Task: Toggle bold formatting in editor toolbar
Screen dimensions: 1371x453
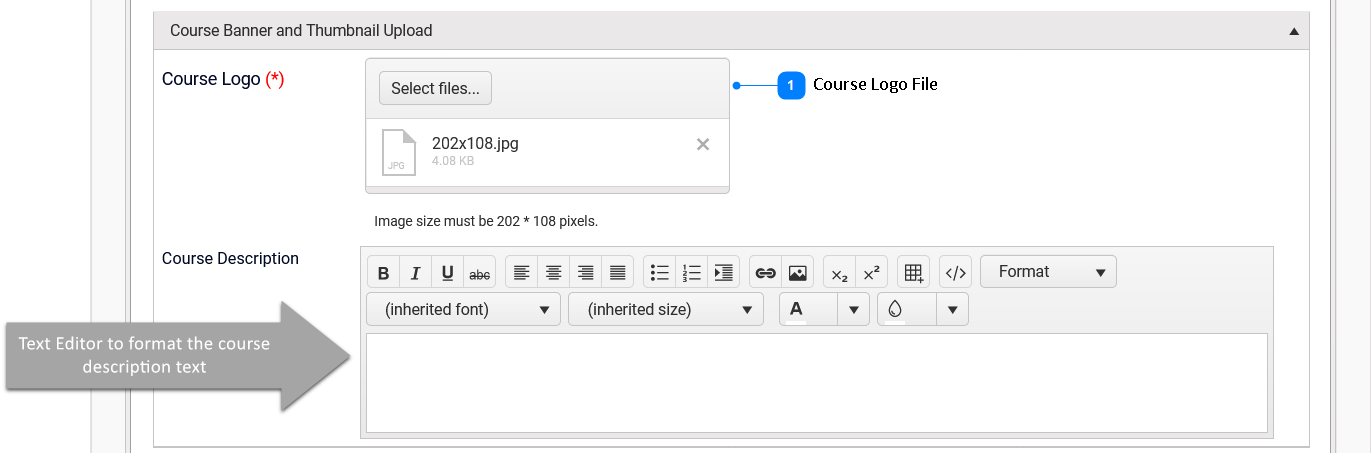Action: click(x=384, y=272)
